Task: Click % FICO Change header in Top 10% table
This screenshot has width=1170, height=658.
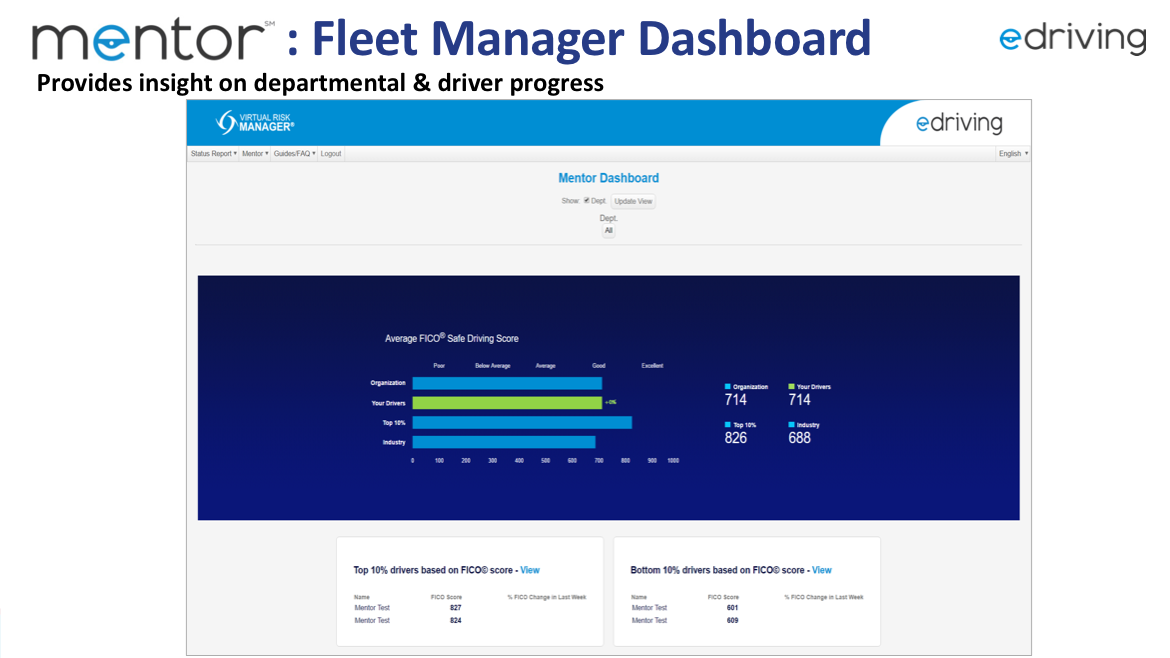Action: [547, 597]
